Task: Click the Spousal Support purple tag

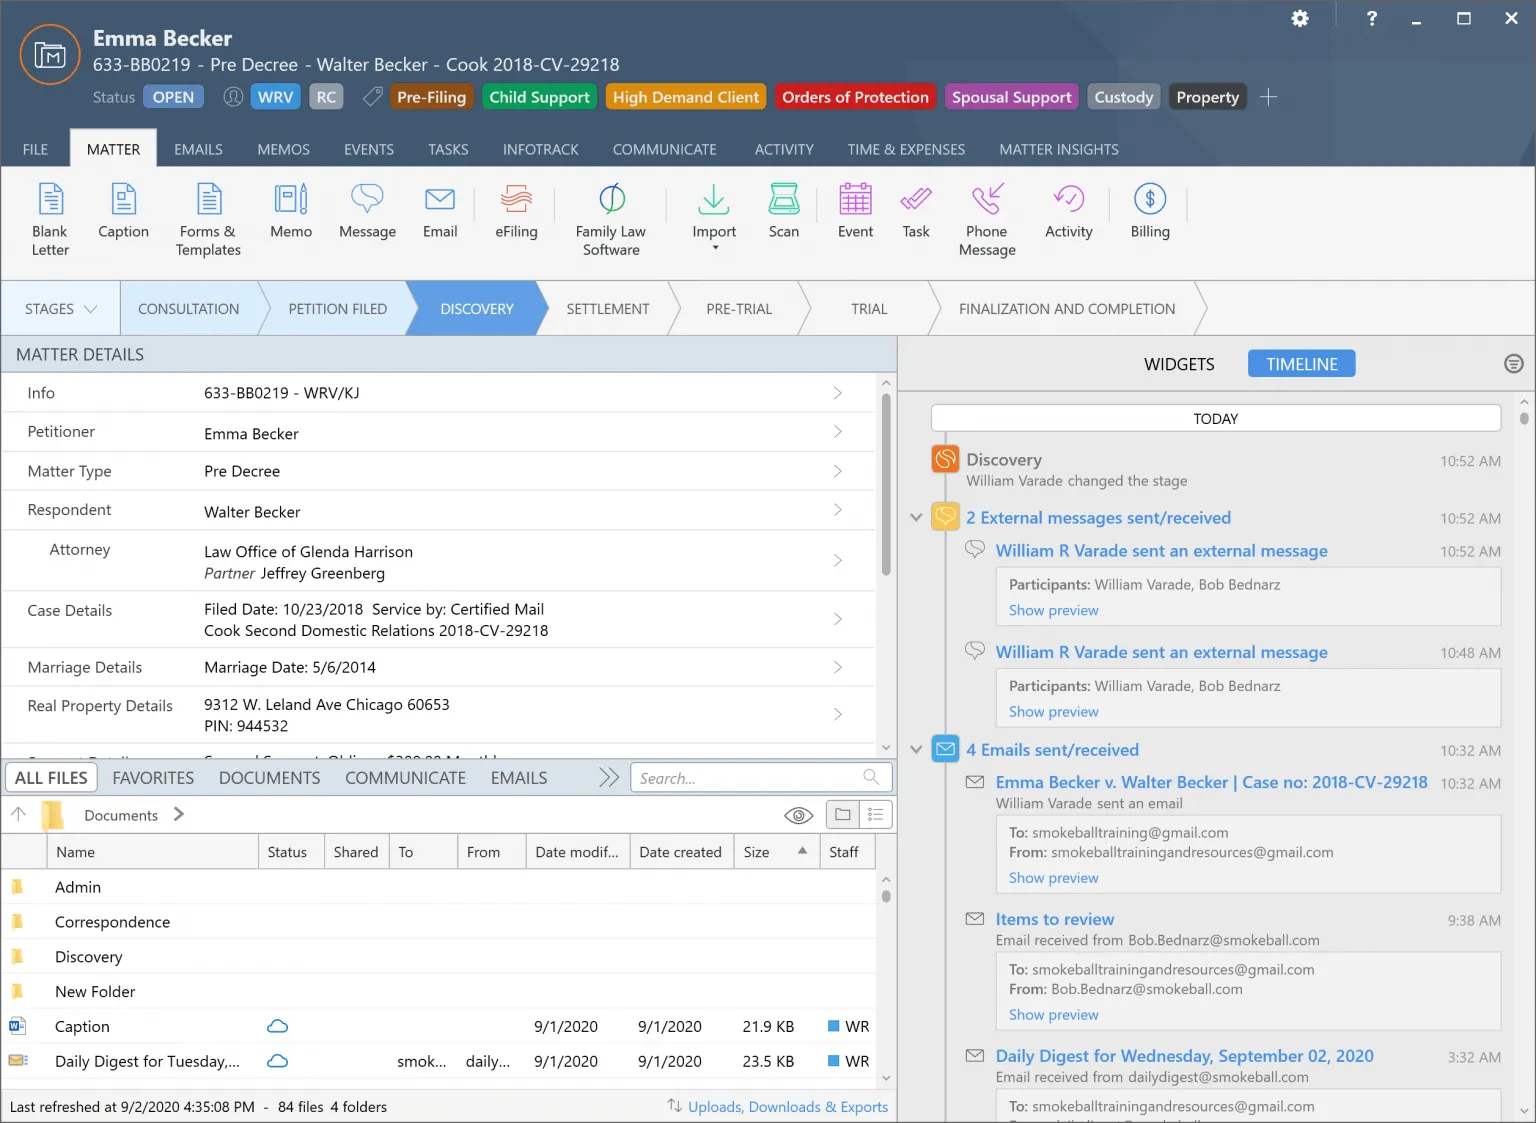Action: pos(1011,97)
